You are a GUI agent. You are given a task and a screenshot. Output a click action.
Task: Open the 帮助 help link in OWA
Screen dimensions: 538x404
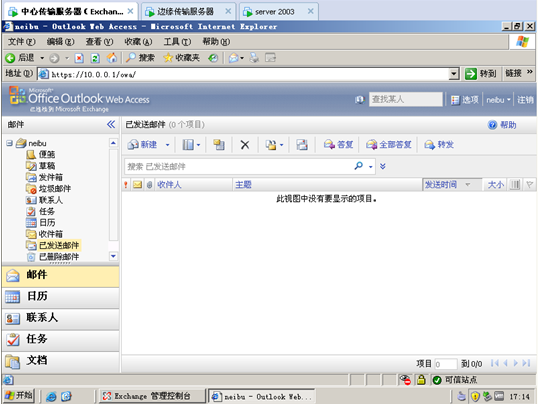pyautogui.click(x=502, y=125)
